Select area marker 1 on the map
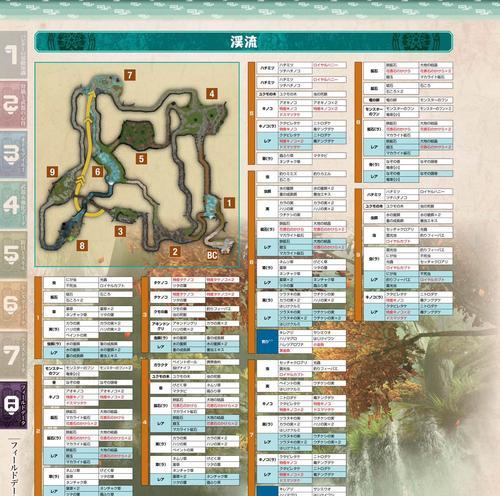The image size is (500, 496). click(229, 203)
